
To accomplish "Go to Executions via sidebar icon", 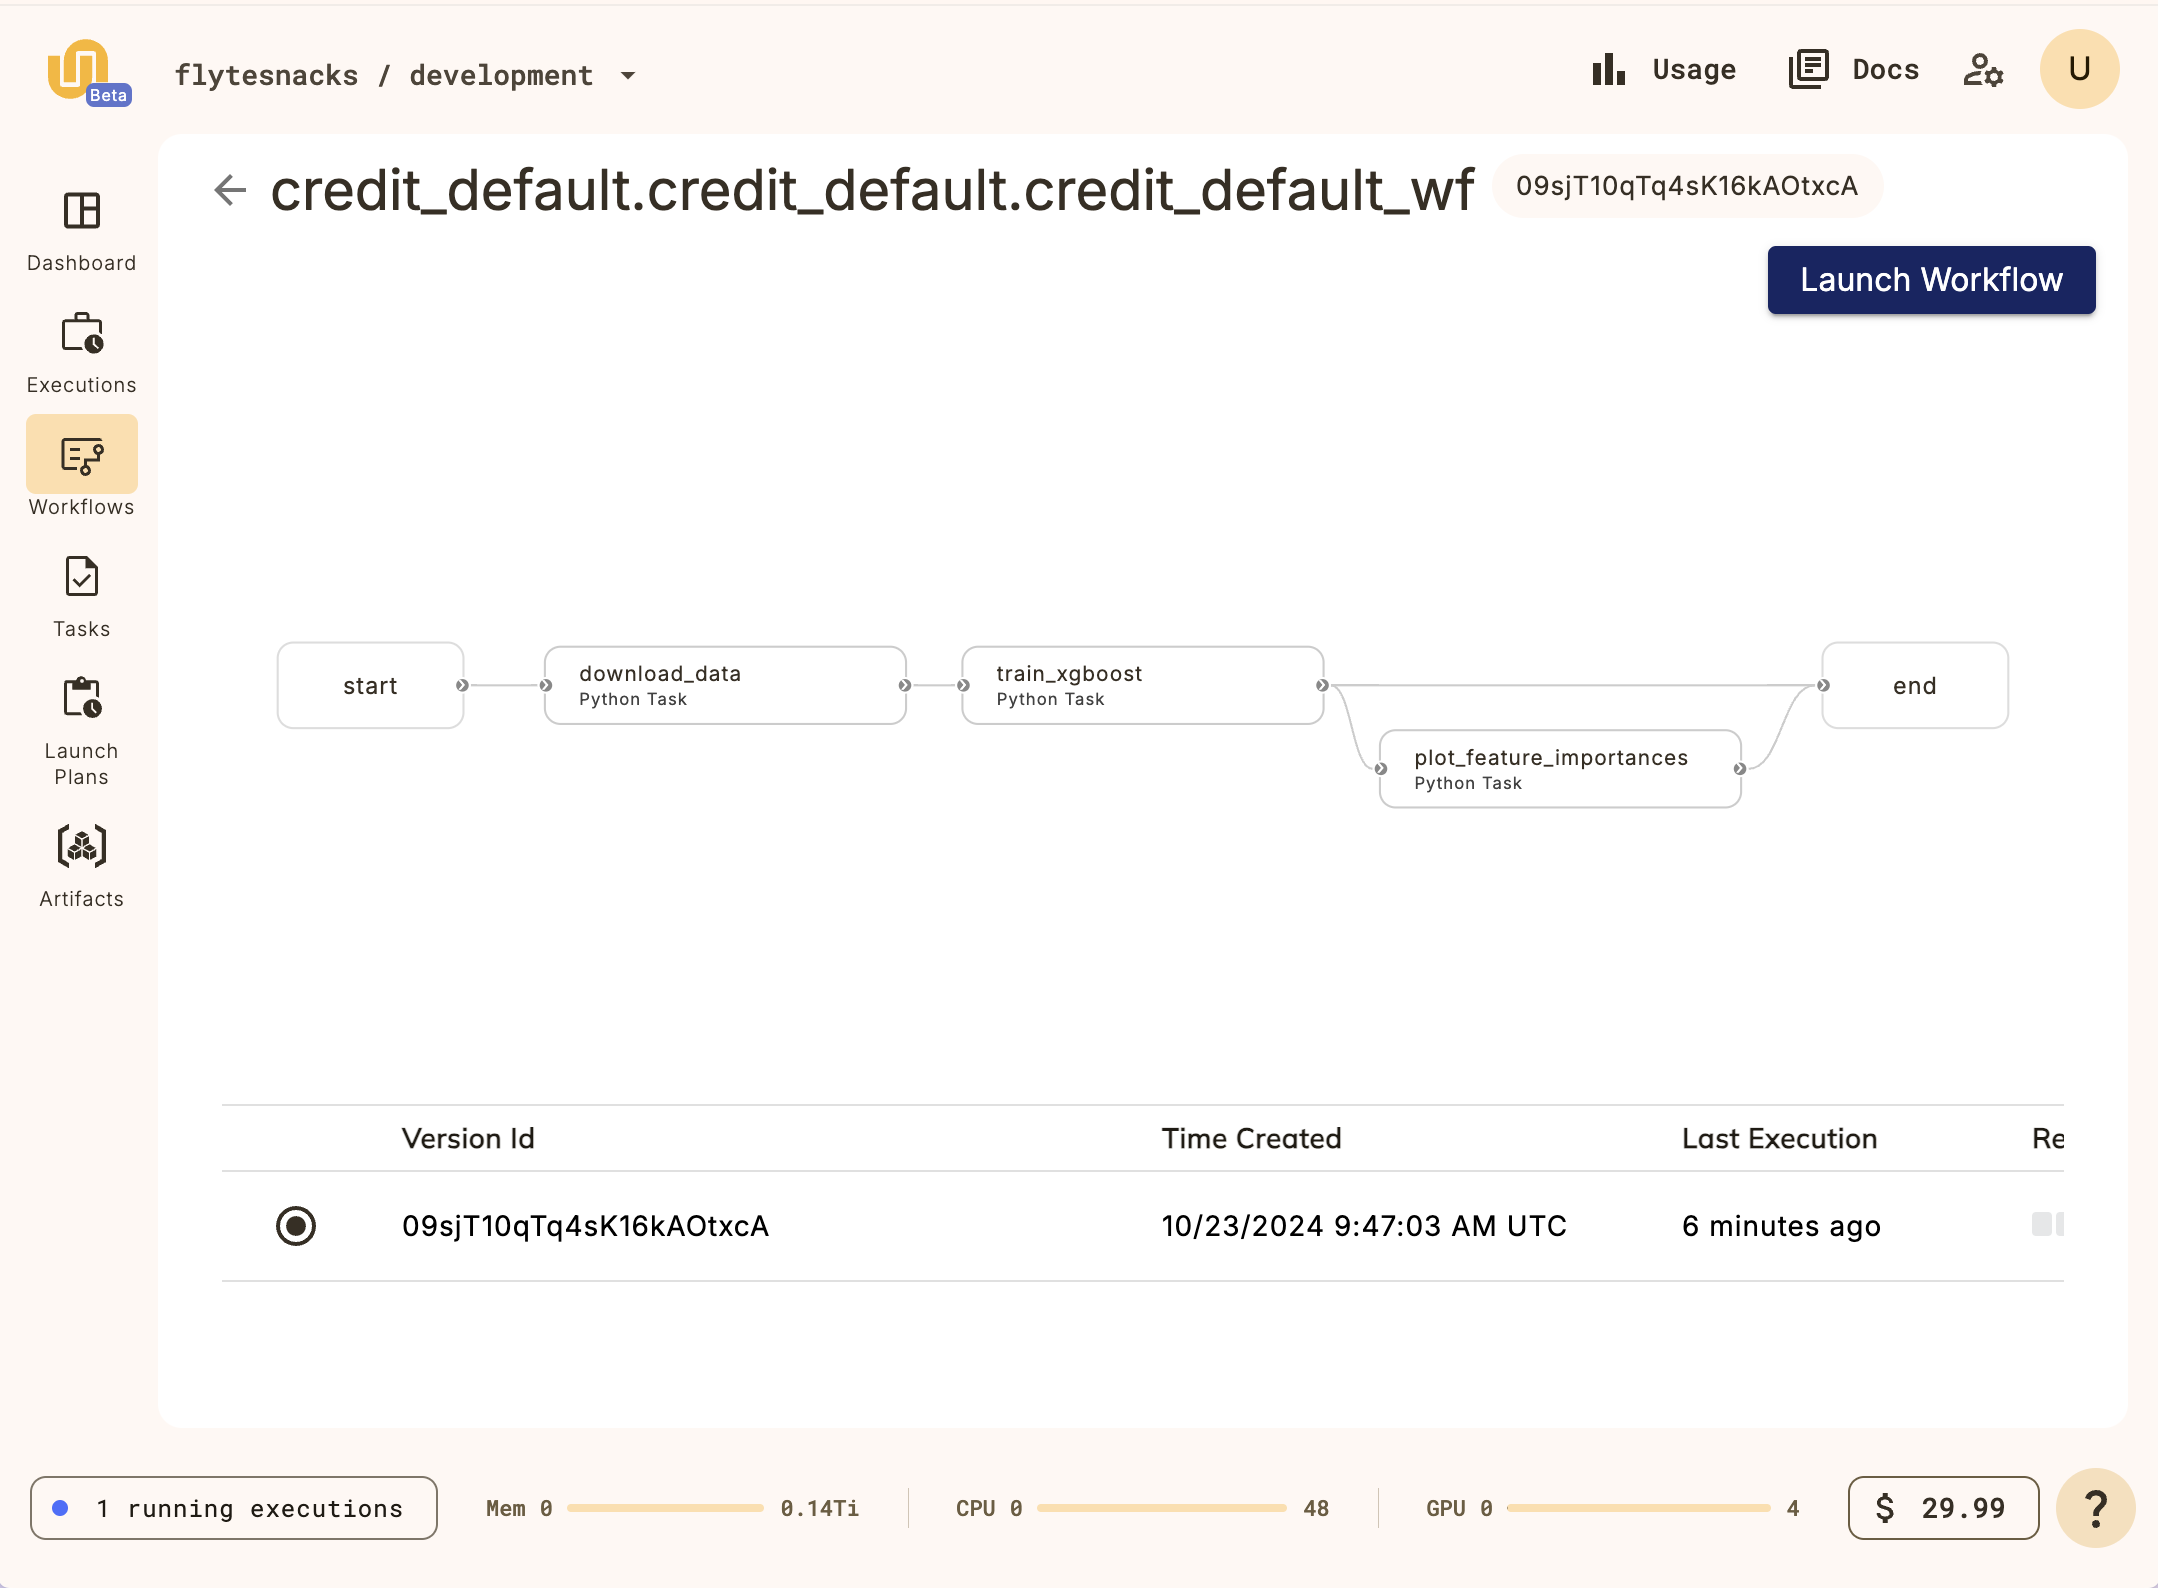I will coord(82,334).
